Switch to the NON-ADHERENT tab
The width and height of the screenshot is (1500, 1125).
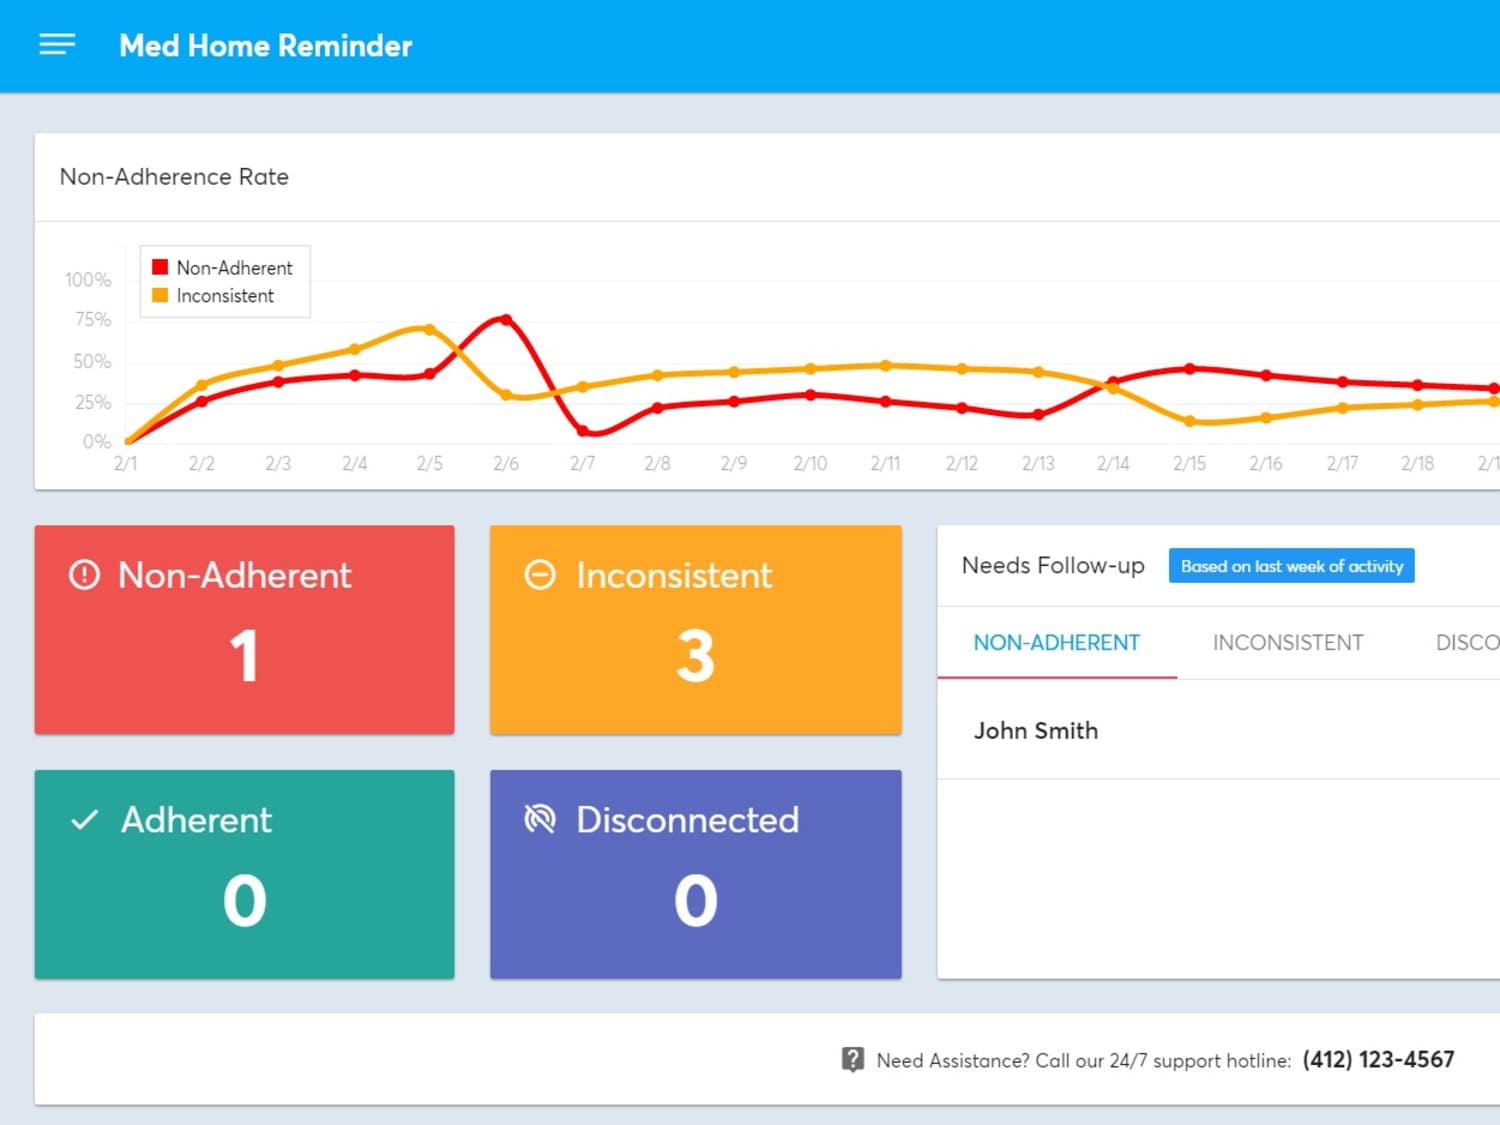coord(1057,643)
